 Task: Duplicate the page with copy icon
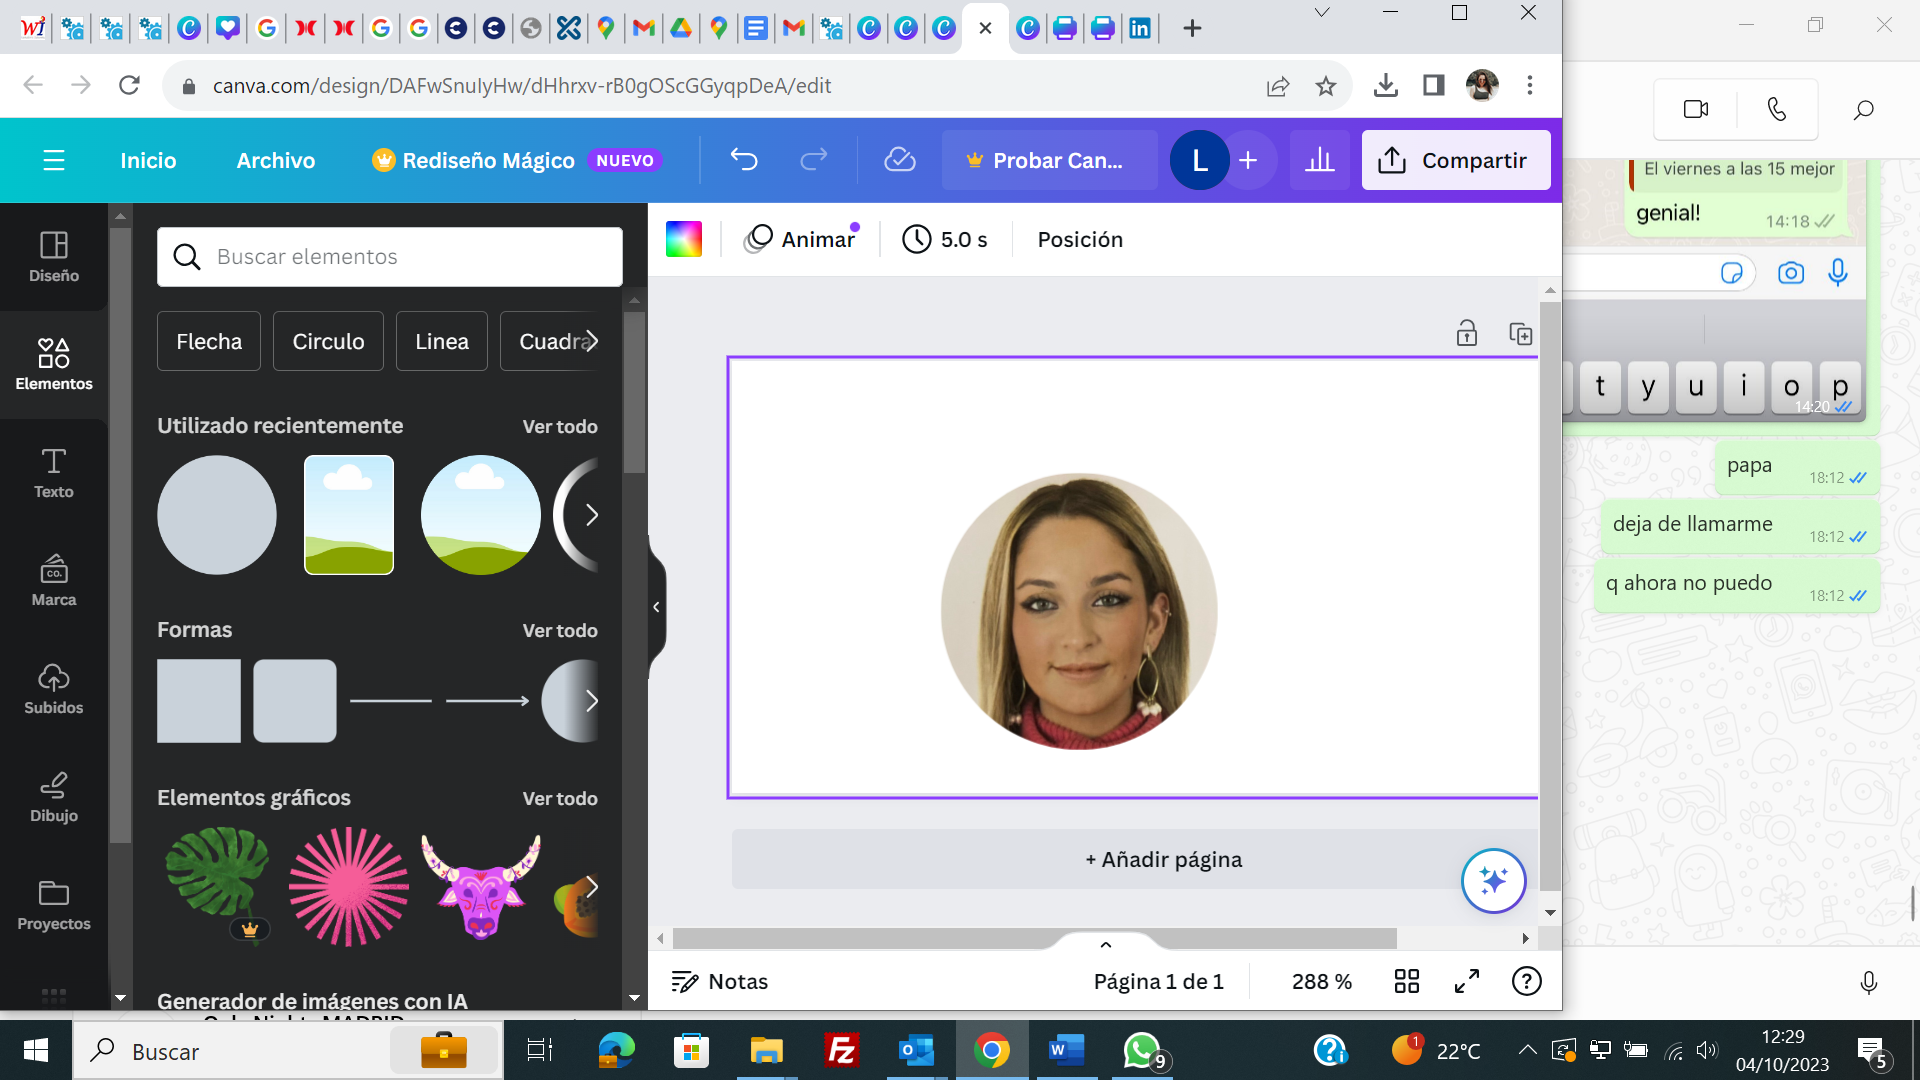click(1521, 333)
